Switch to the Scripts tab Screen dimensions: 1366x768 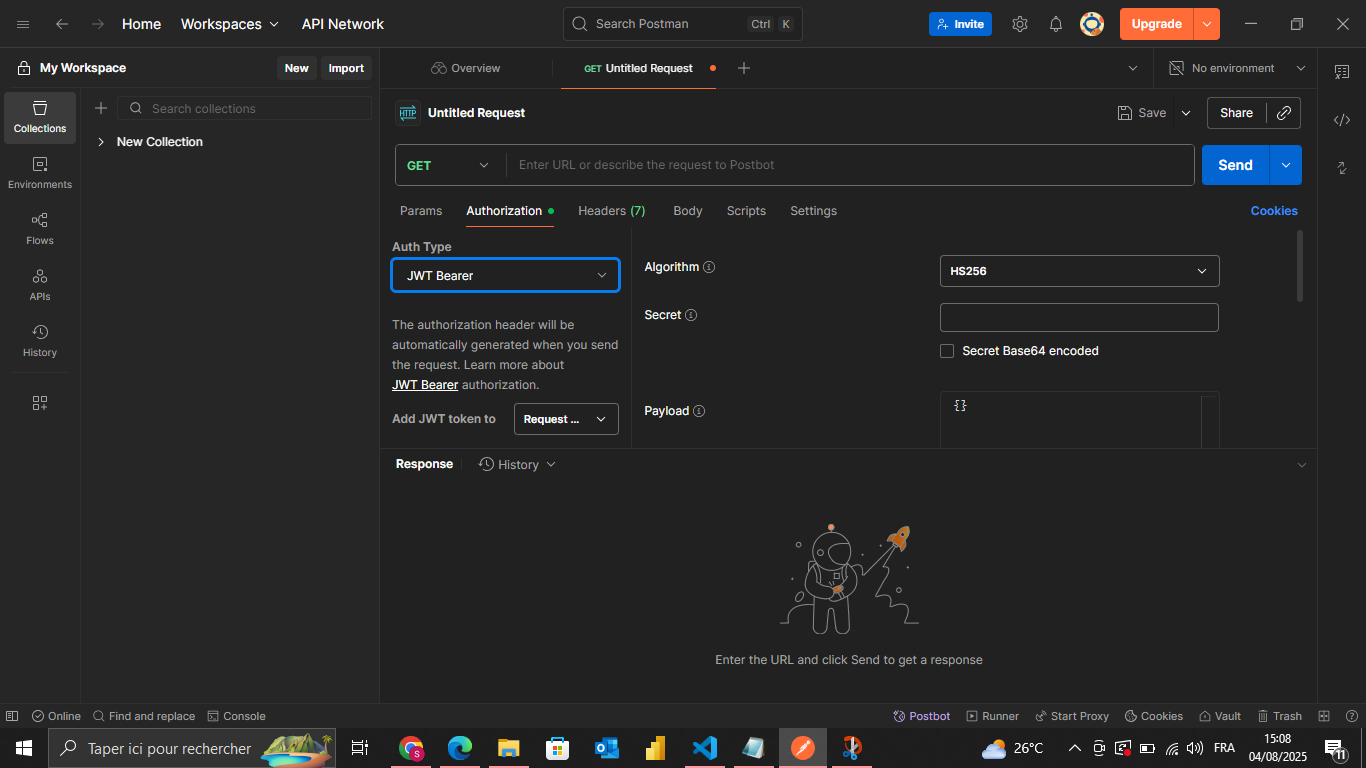(x=746, y=211)
